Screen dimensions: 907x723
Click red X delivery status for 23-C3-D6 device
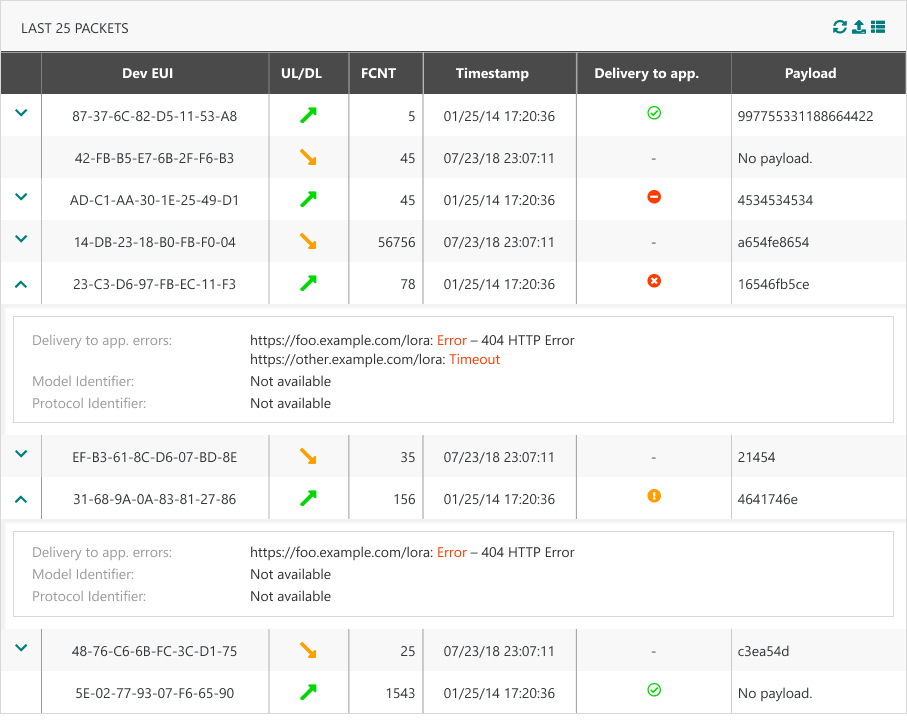pyautogui.click(x=654, y=282)
